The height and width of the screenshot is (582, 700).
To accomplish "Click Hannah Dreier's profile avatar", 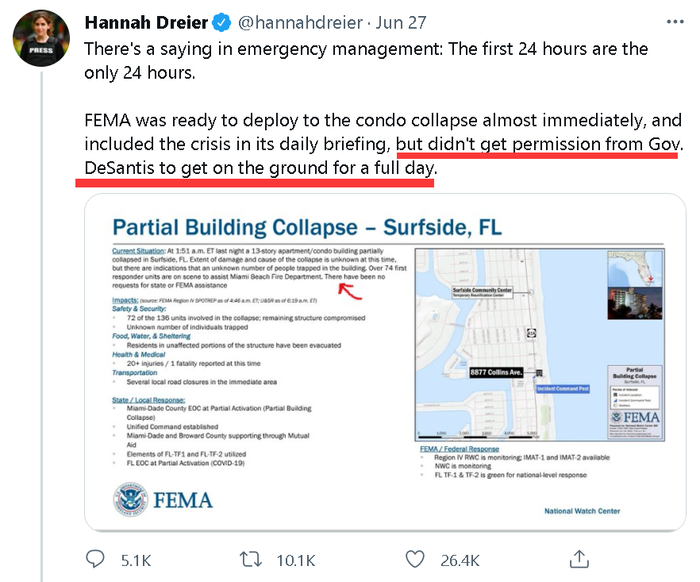I will pos(40,42).
